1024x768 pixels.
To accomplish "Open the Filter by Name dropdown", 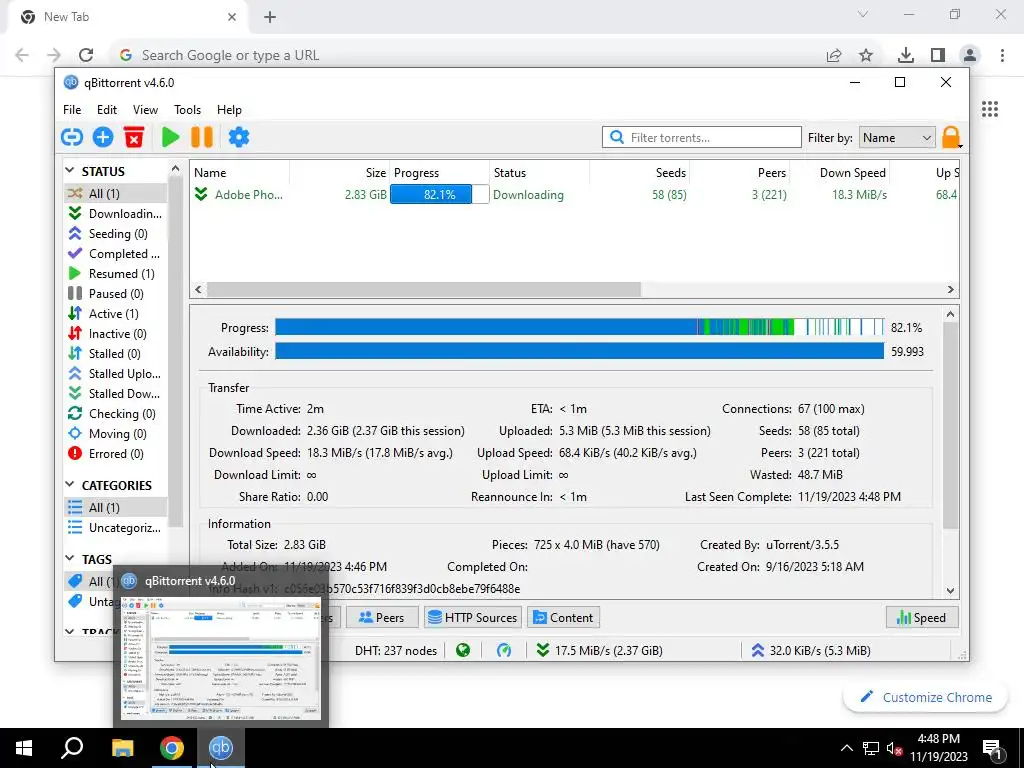I will click(x=897, y=138).
